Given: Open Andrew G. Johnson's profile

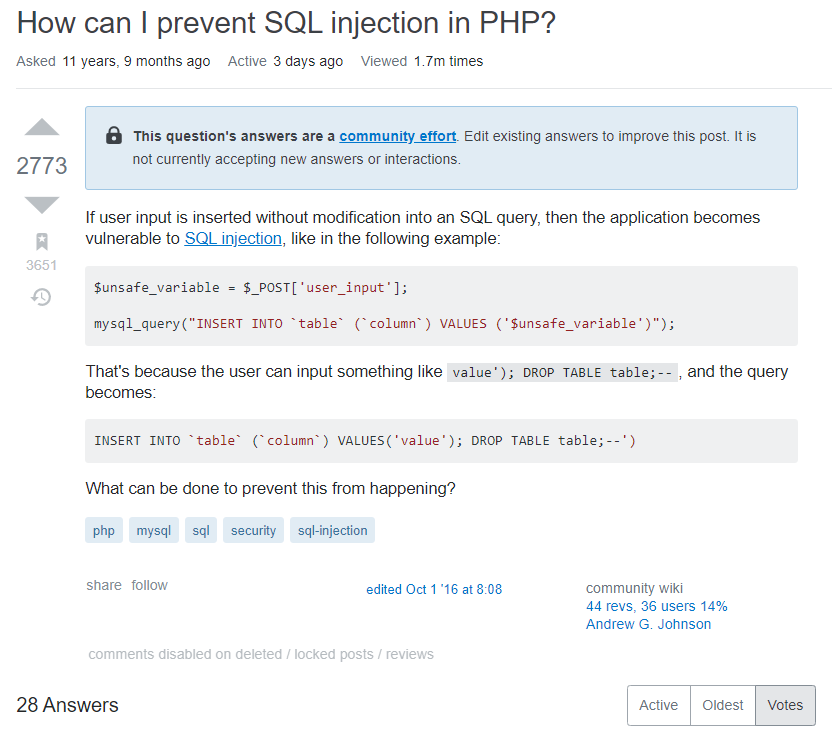Looking at the screenshot, I should [648, 624].
